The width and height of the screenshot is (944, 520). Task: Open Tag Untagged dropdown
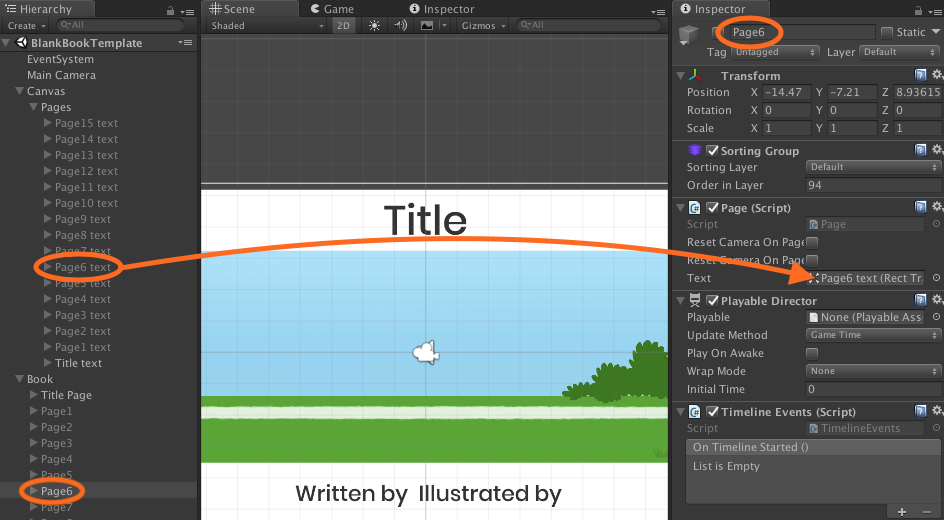[774, 52]
